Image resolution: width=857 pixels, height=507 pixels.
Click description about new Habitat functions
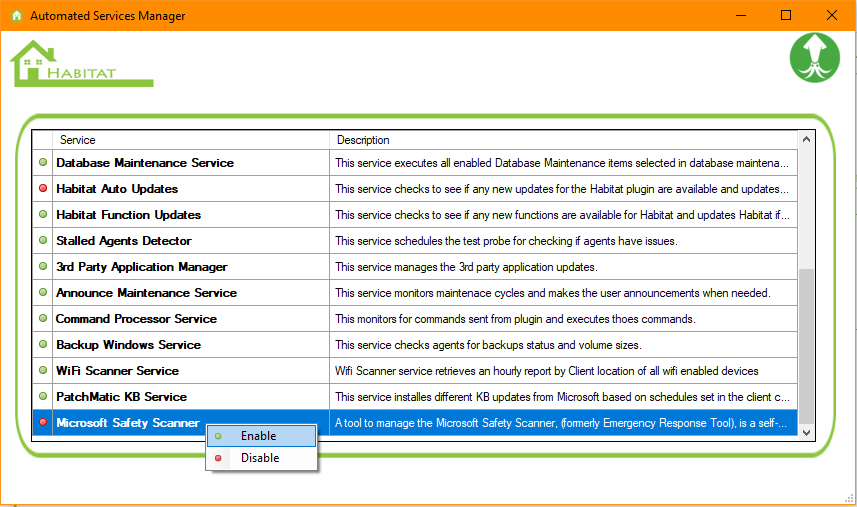(x=562, y=215)
